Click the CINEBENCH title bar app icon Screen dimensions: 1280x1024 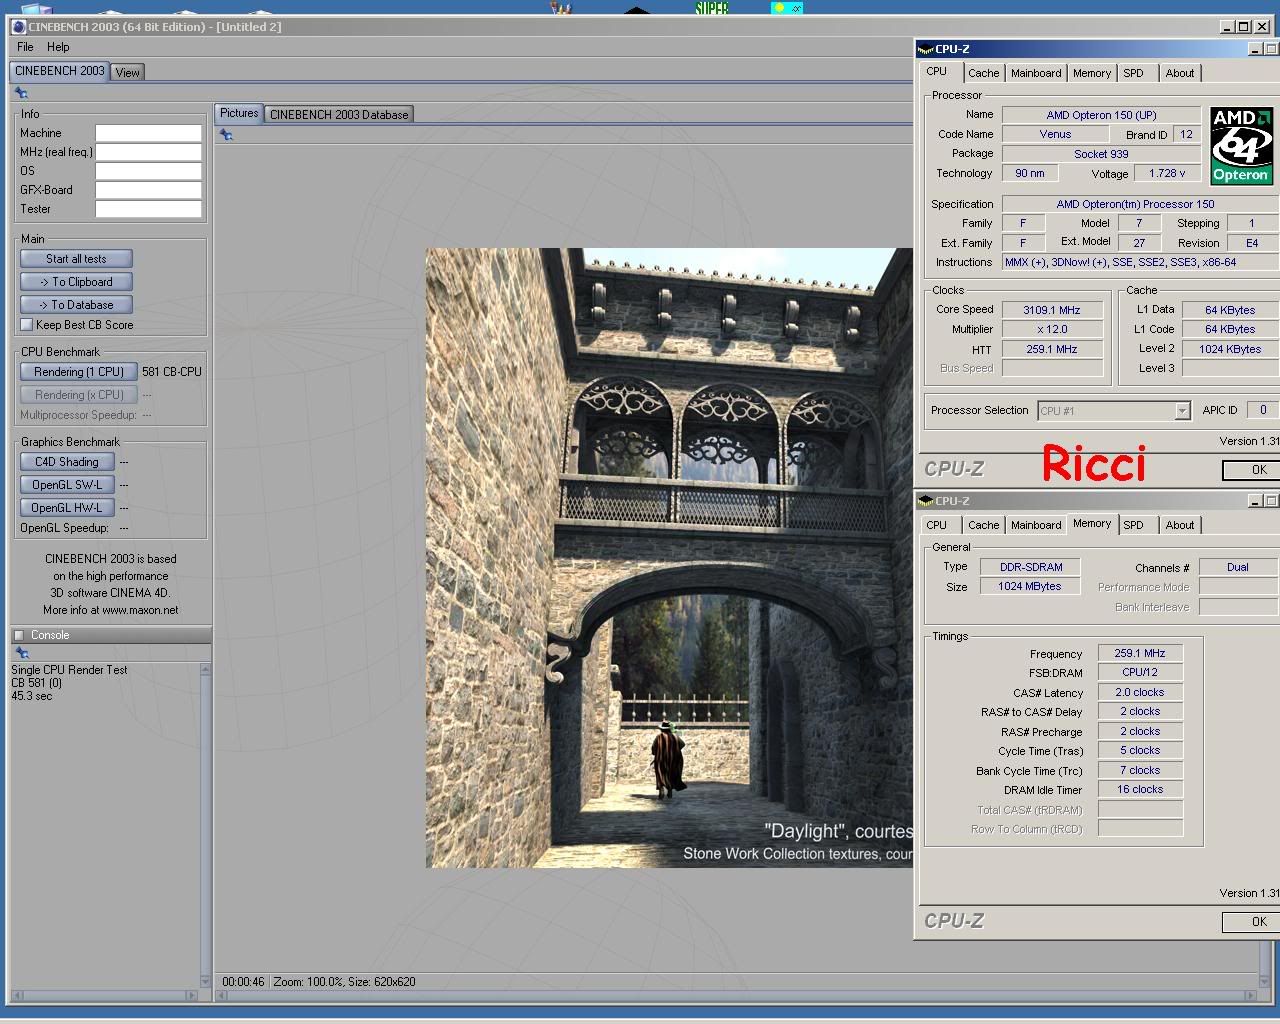pyautogui.click(x=19, y=27)
